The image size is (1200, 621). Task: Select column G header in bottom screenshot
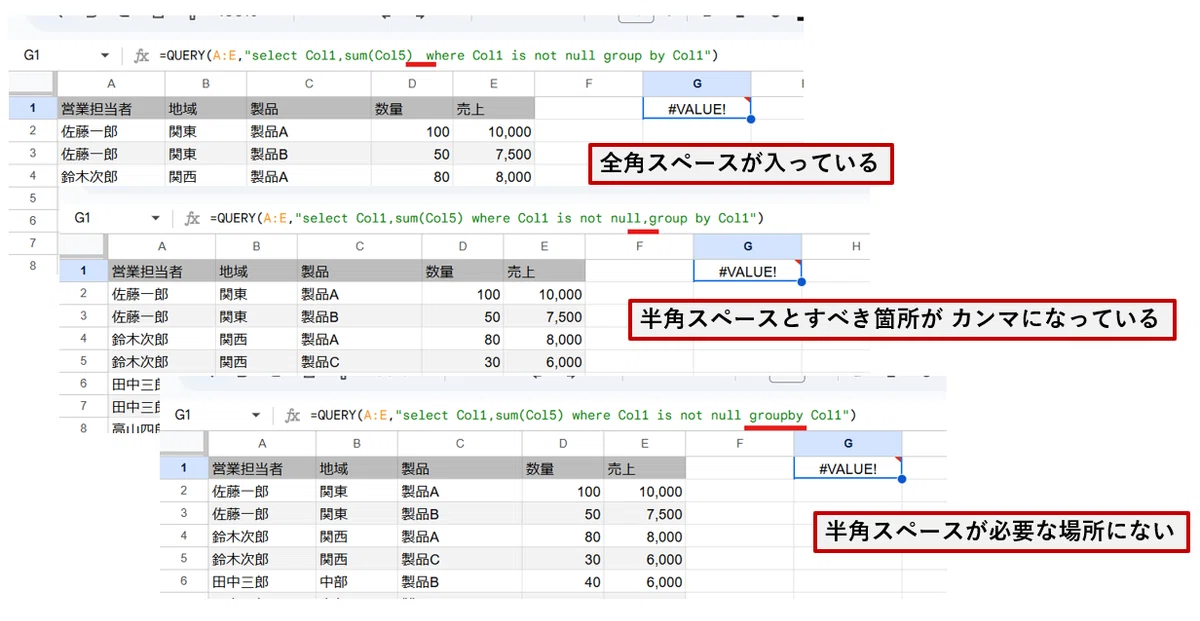848,443
